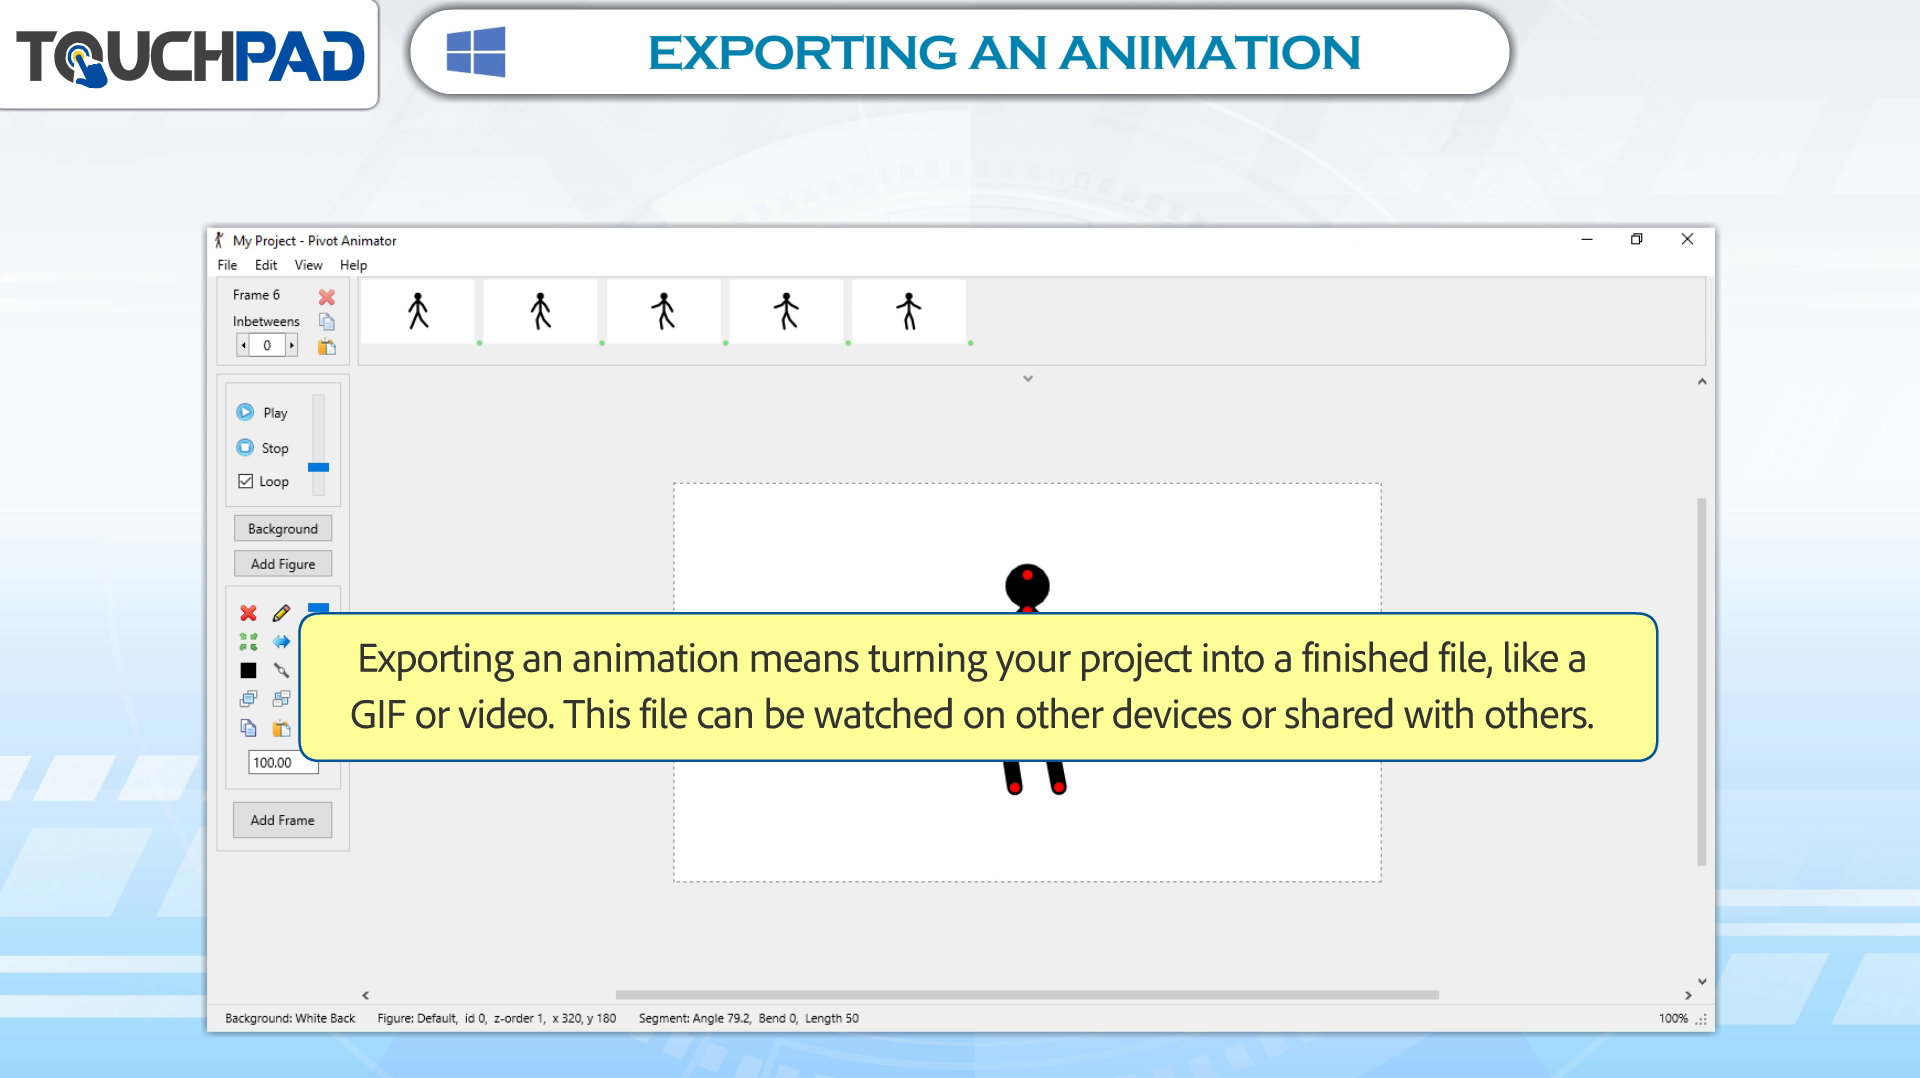Image resolution: width=1920 pixels, height=1078 pixels.
Task: Click the Frame 6 label
Action: (256, 295)
